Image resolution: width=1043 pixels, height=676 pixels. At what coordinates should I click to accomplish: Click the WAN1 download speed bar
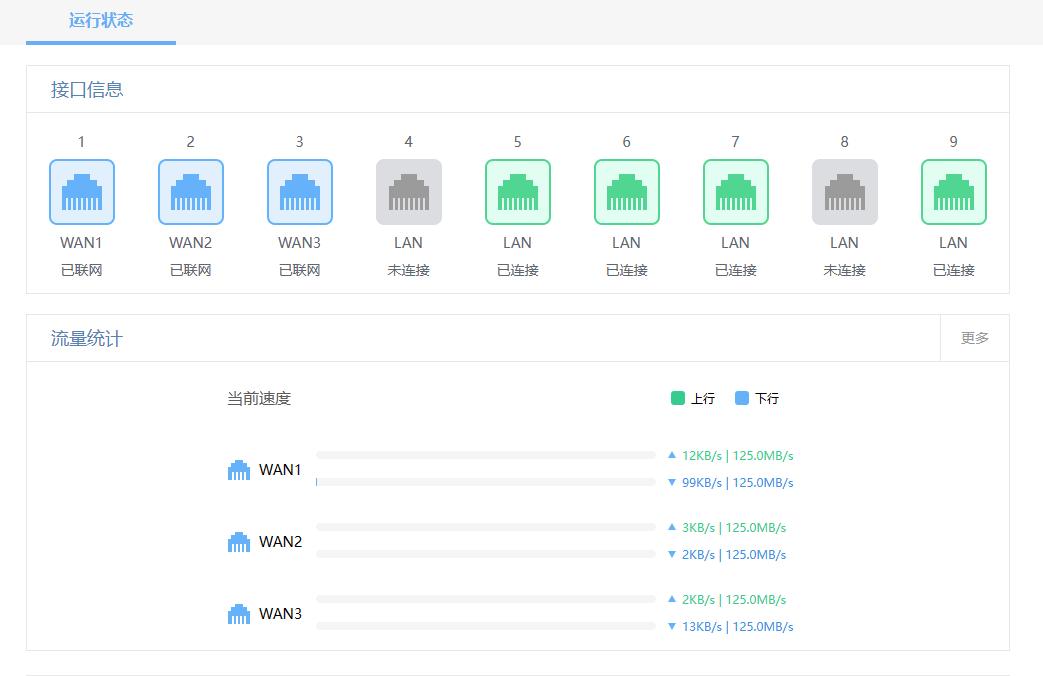tap(486, 482)
